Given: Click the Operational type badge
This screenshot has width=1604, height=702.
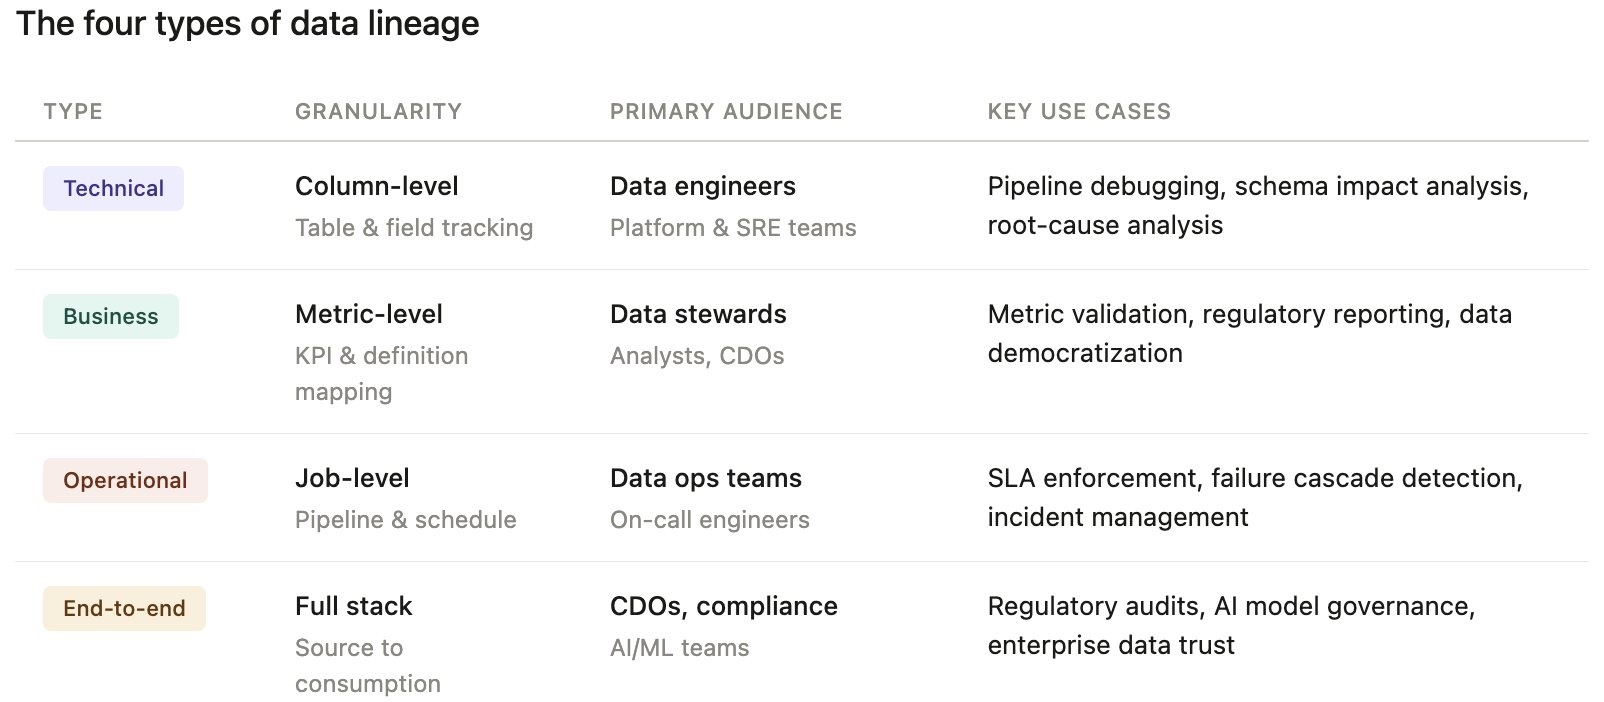Looking at the screenshot, I should pyautogui.click(x=125, y=480).
